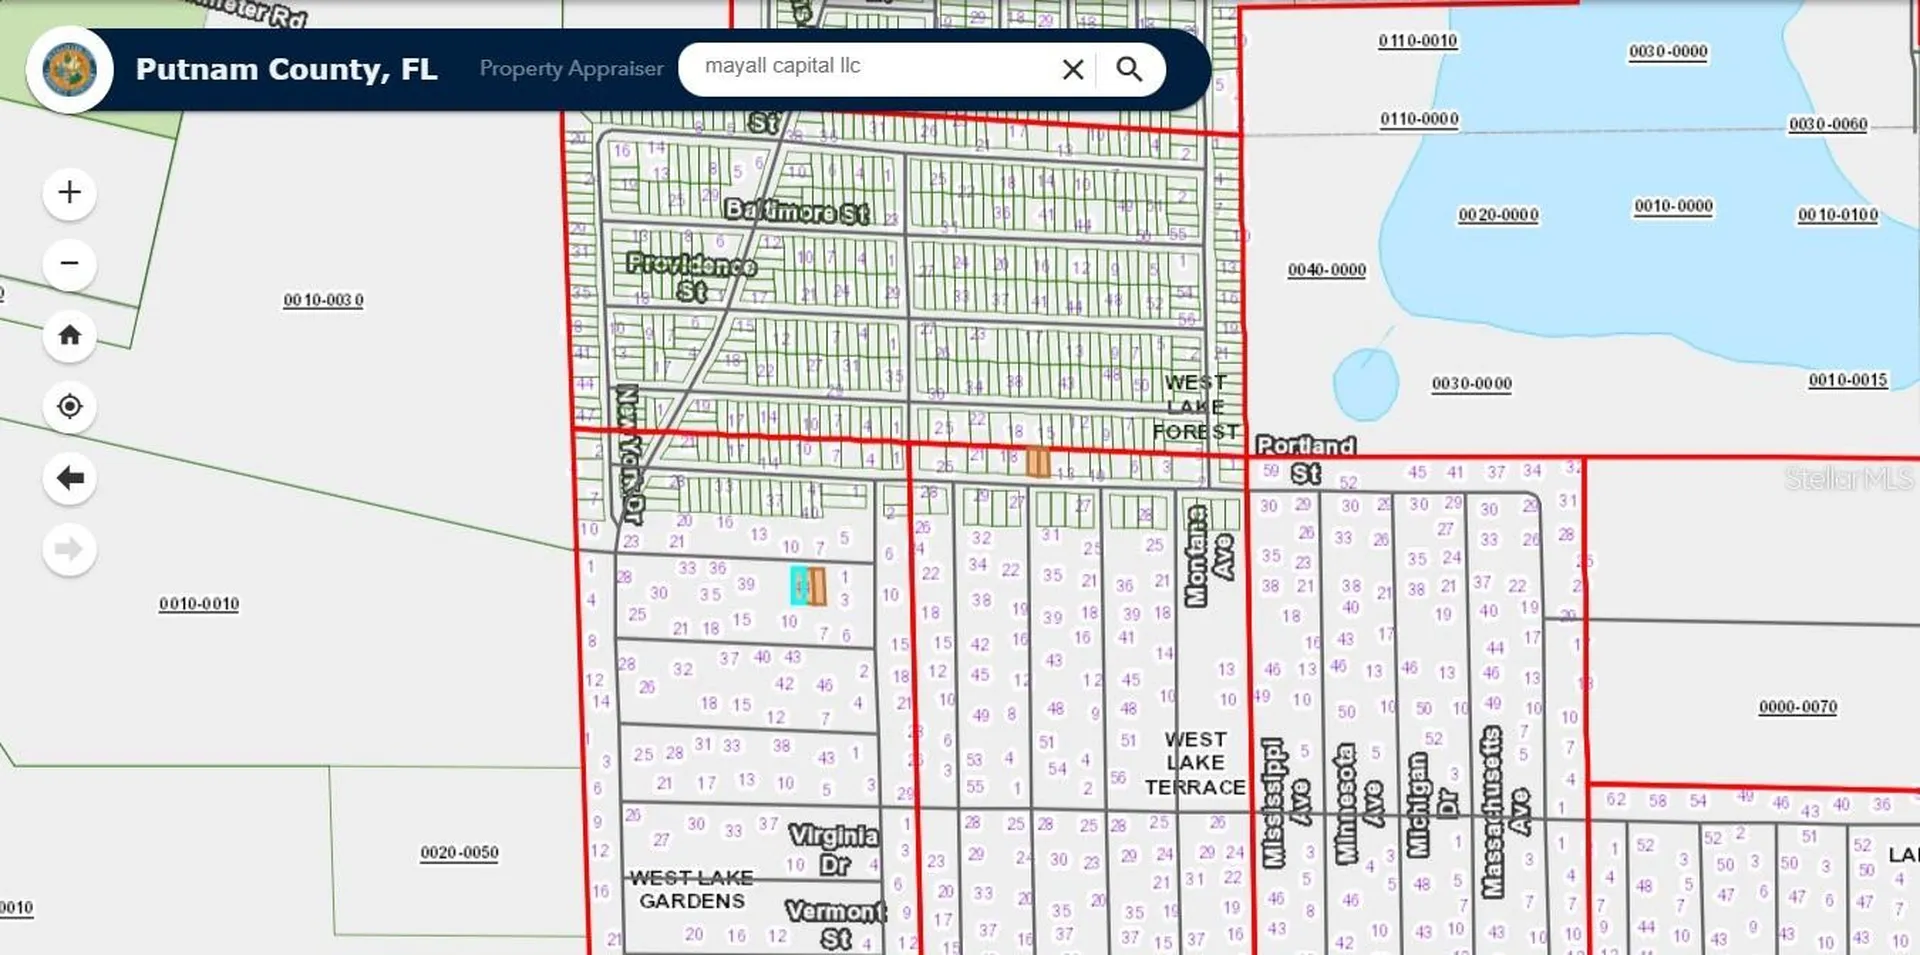Click the New York Dr street label
This screenshot has height=955, width=1920.
pos(629,453)
